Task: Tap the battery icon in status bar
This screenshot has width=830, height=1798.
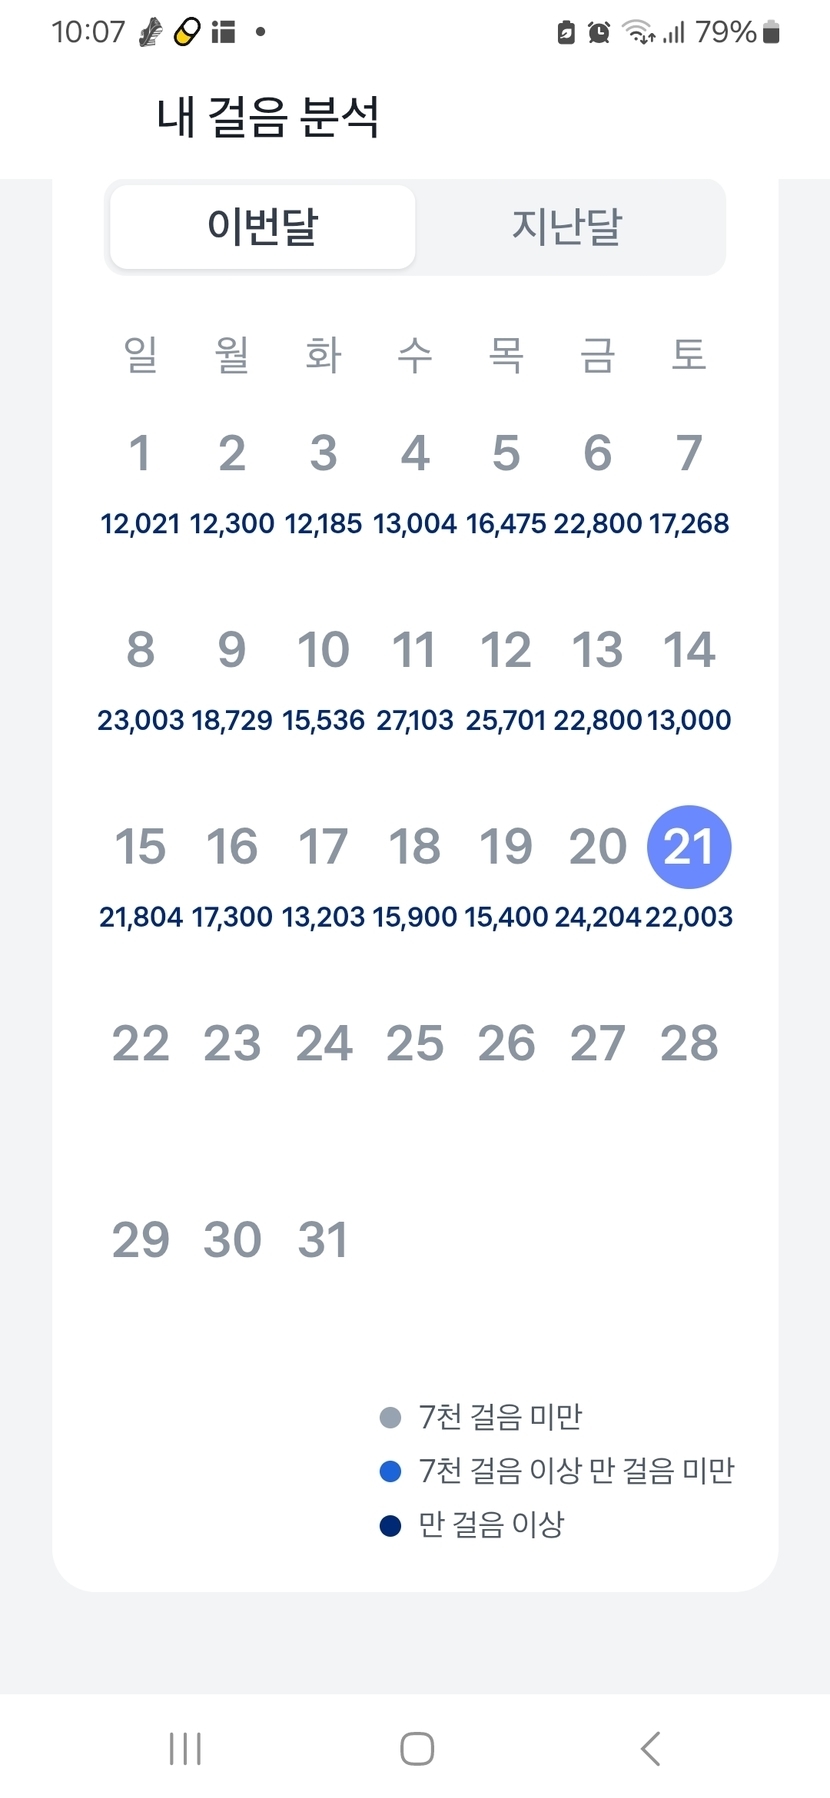Action: [770, 33]
